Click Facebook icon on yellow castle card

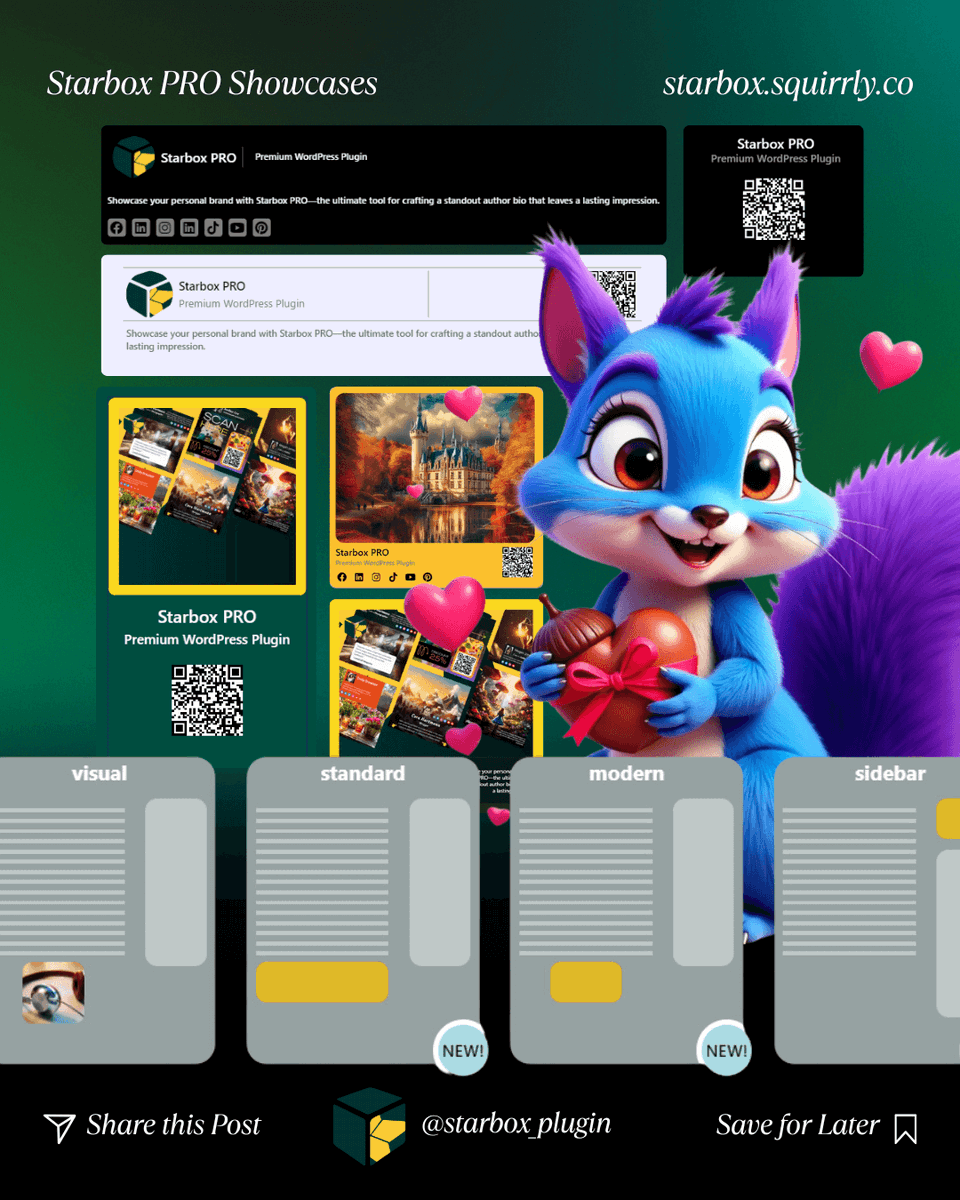click(x=342, y=577)
